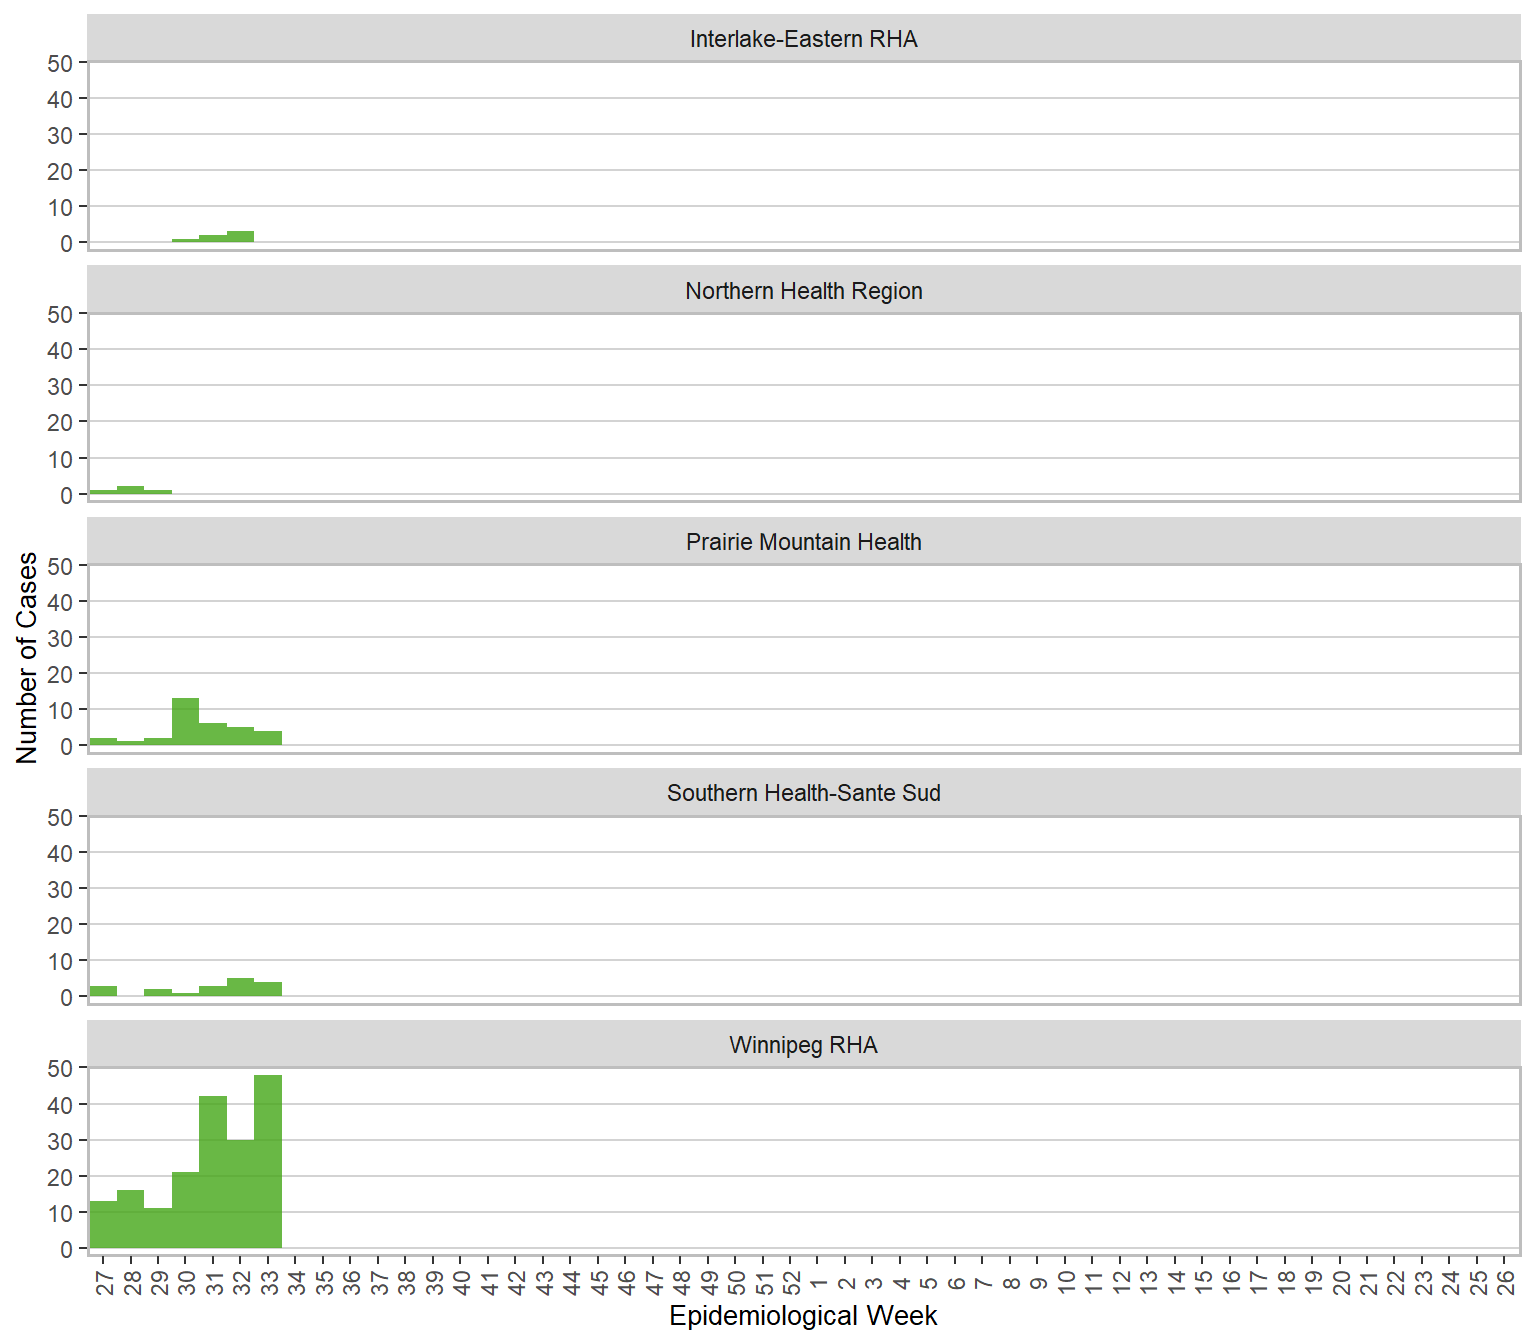Click the Epidemiological Week axis title
The image size is (1536, 1344).
(x=803, y=1316)
